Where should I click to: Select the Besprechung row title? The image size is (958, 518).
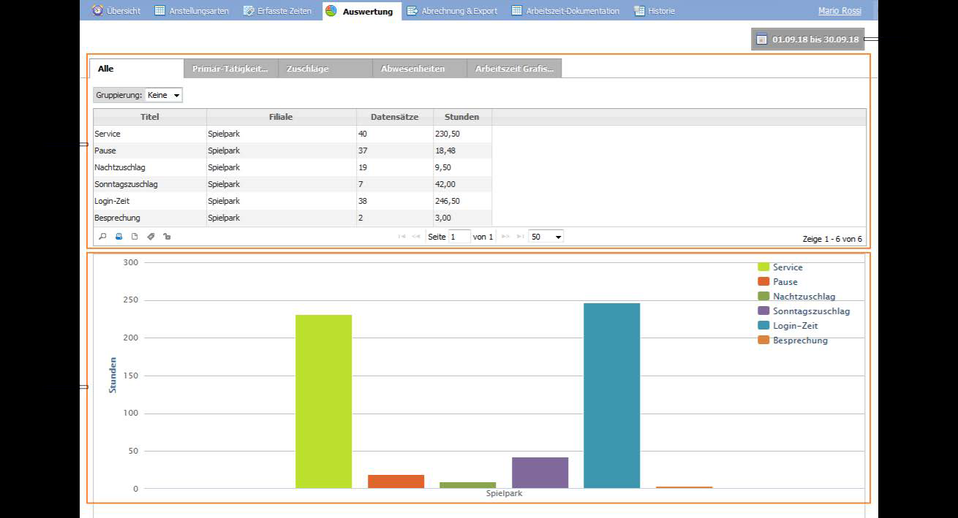pos(117,217)
